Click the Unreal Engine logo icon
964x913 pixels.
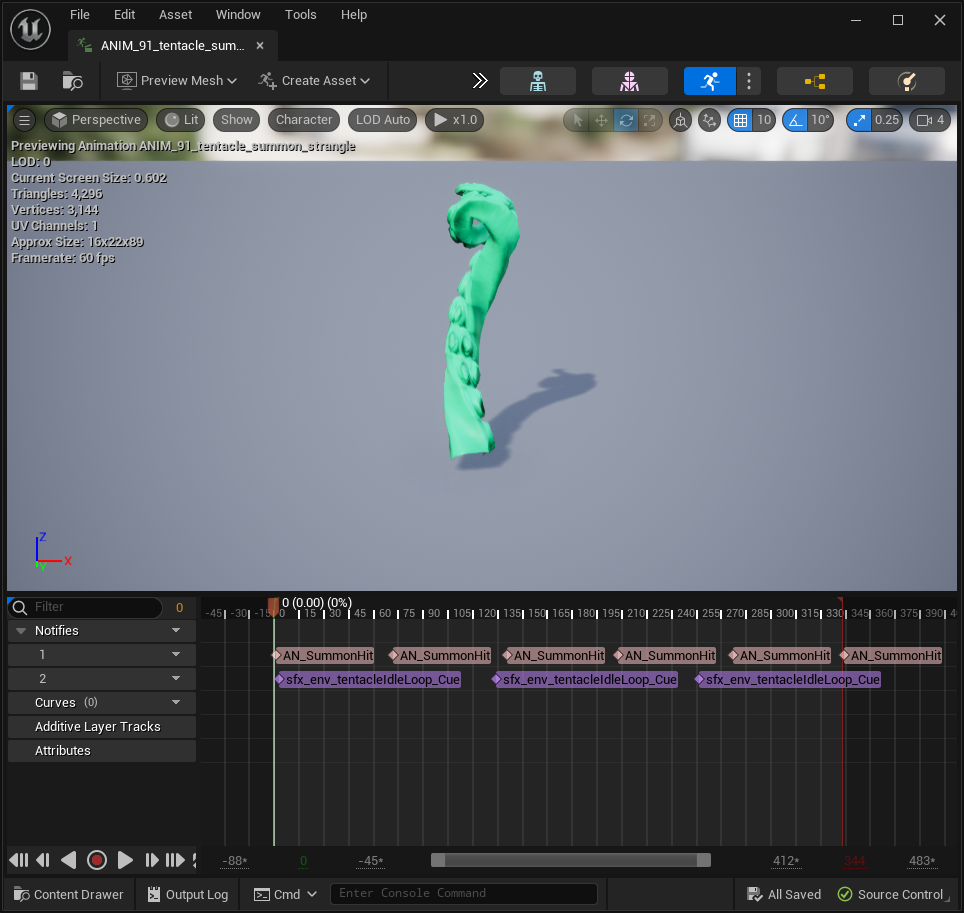(30, 29)
